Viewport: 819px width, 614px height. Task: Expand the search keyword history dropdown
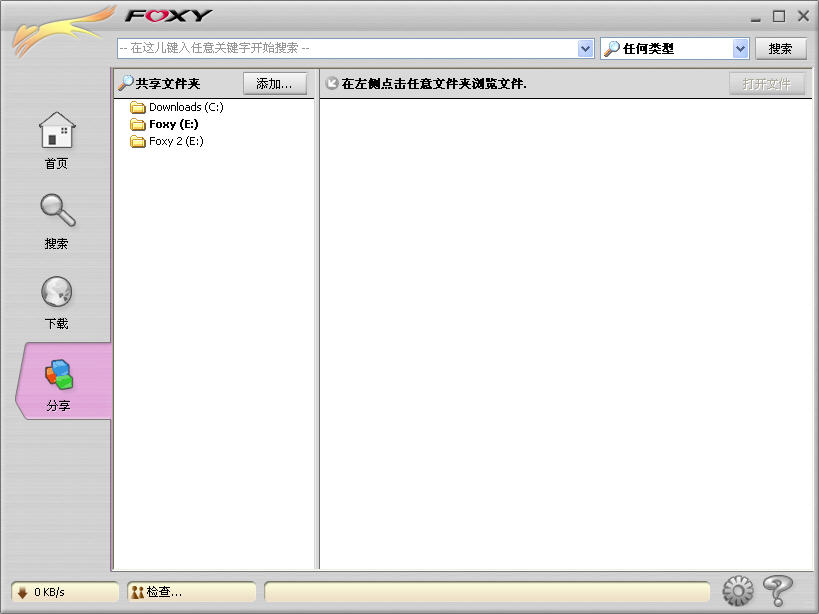point(586,48)
